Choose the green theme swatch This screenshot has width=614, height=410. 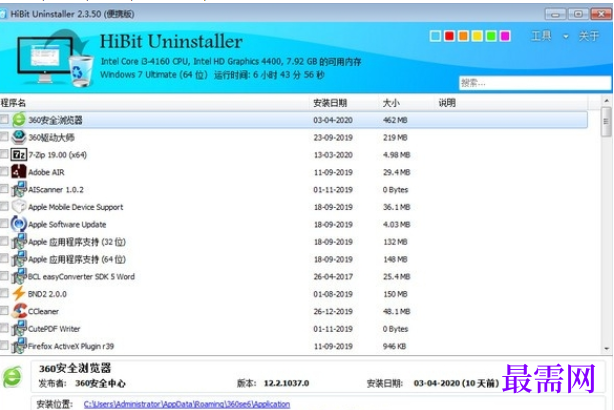[x=491, y=36]
